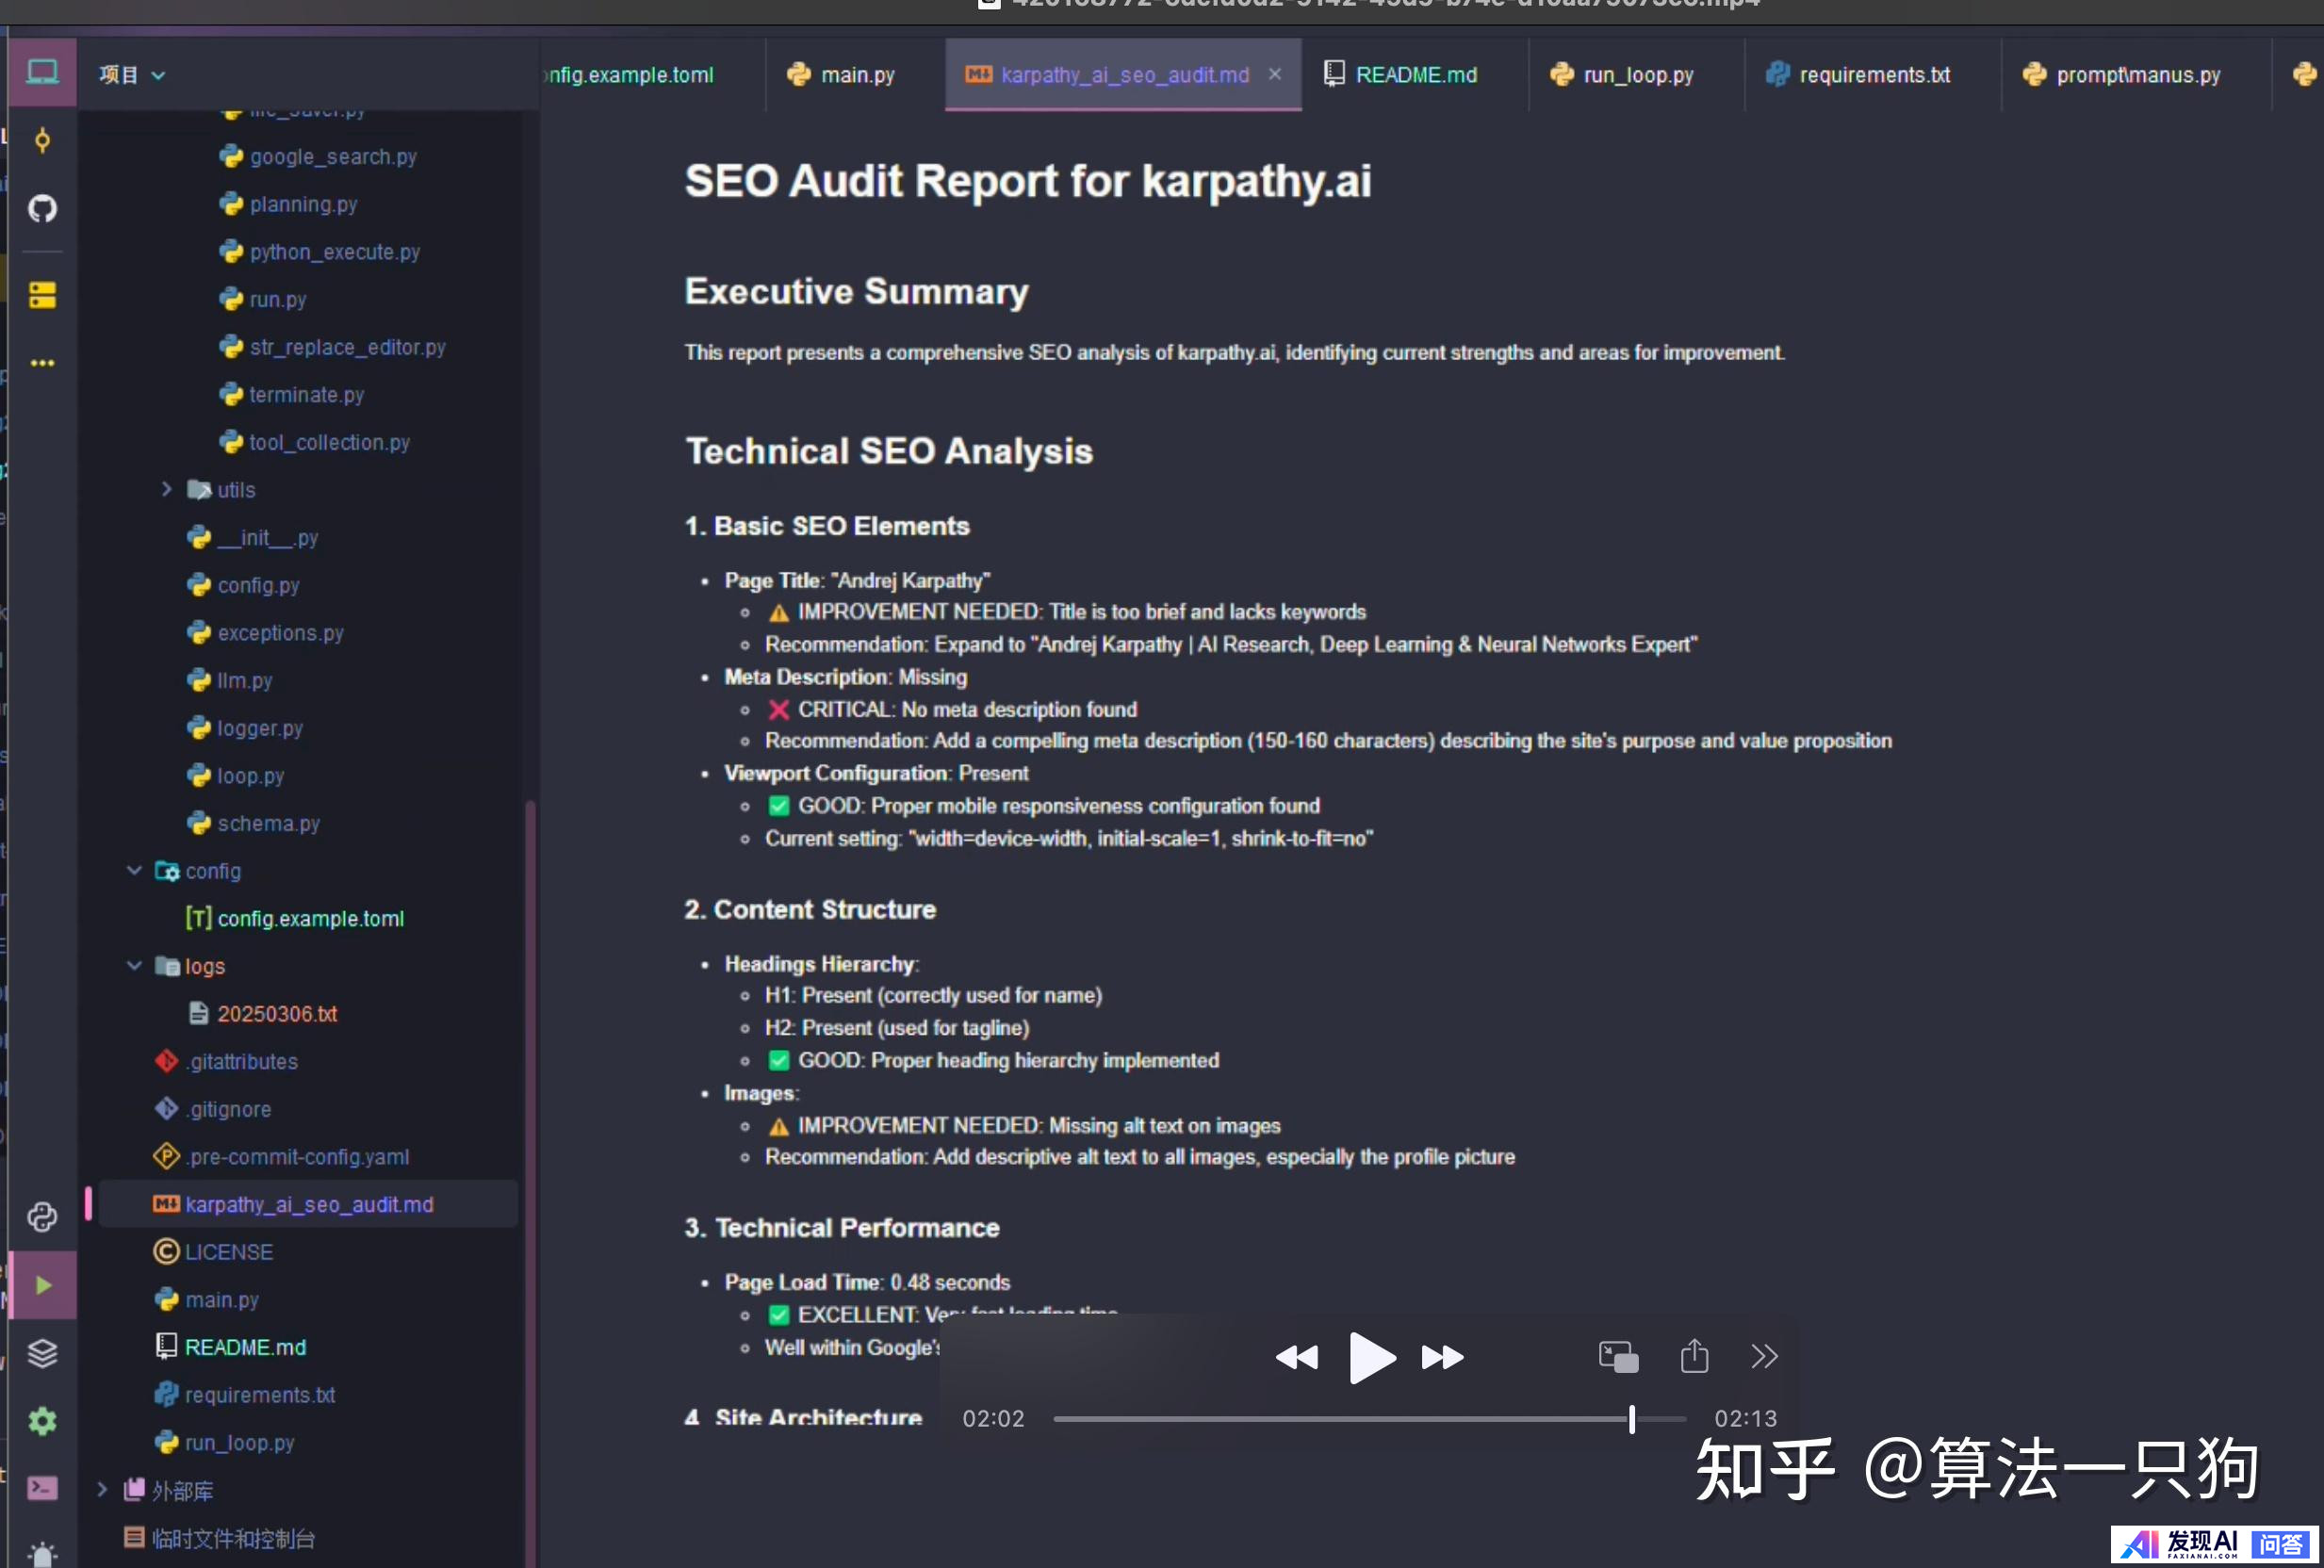Screen dimensions: 2324x1568
Task: Open the Commit tool window icon
Action: coord(42,141)
